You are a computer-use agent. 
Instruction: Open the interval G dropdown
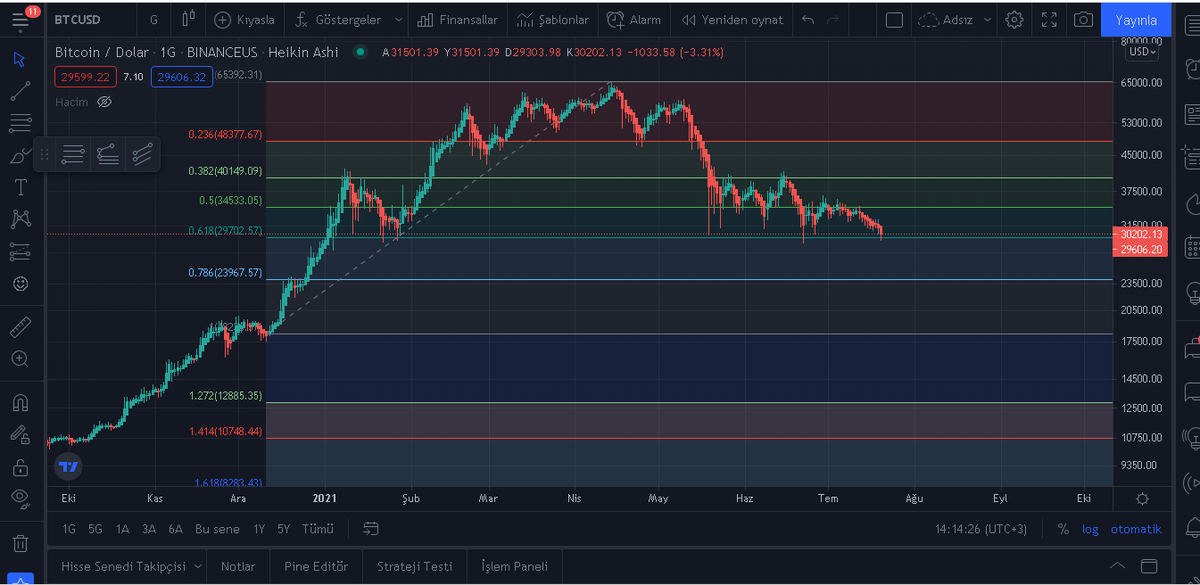tap(153, 19)
